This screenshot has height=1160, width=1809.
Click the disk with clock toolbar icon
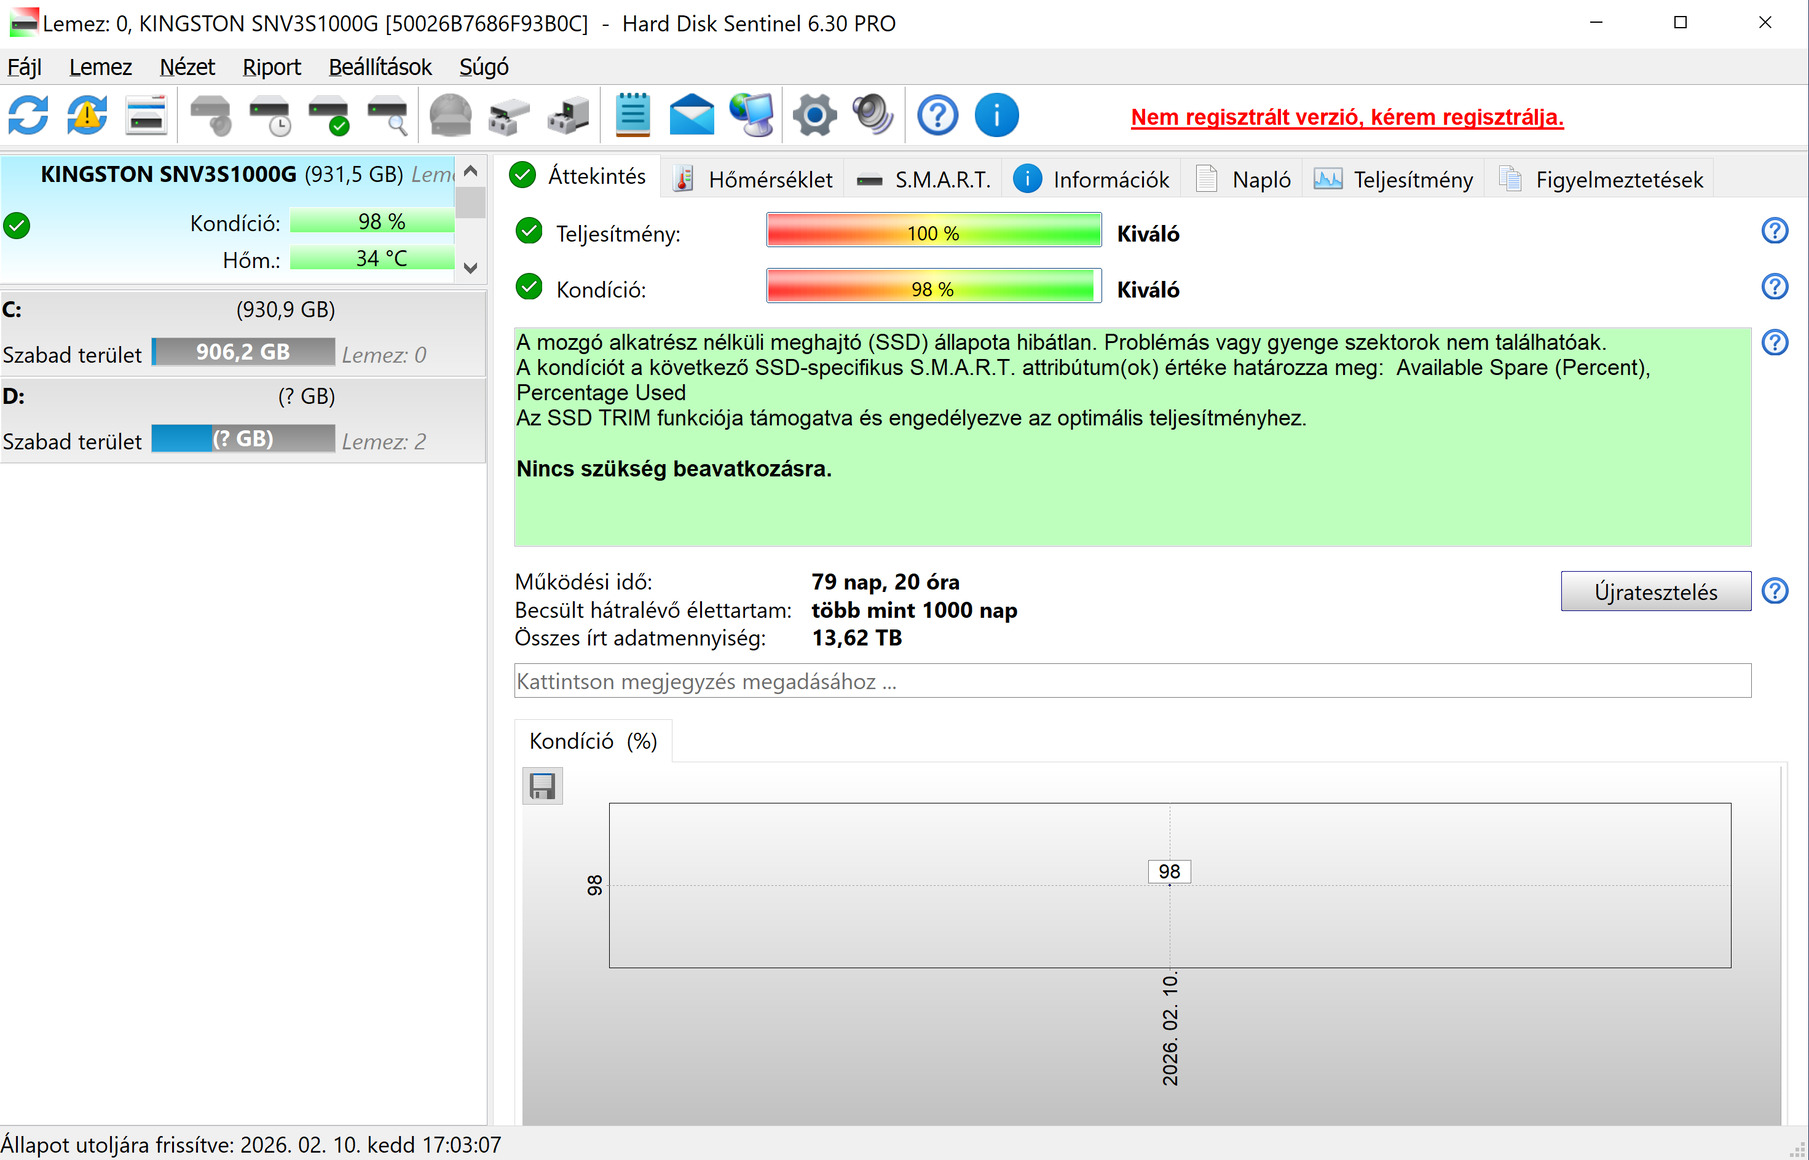pyautogui.click(x=269, y=115)
